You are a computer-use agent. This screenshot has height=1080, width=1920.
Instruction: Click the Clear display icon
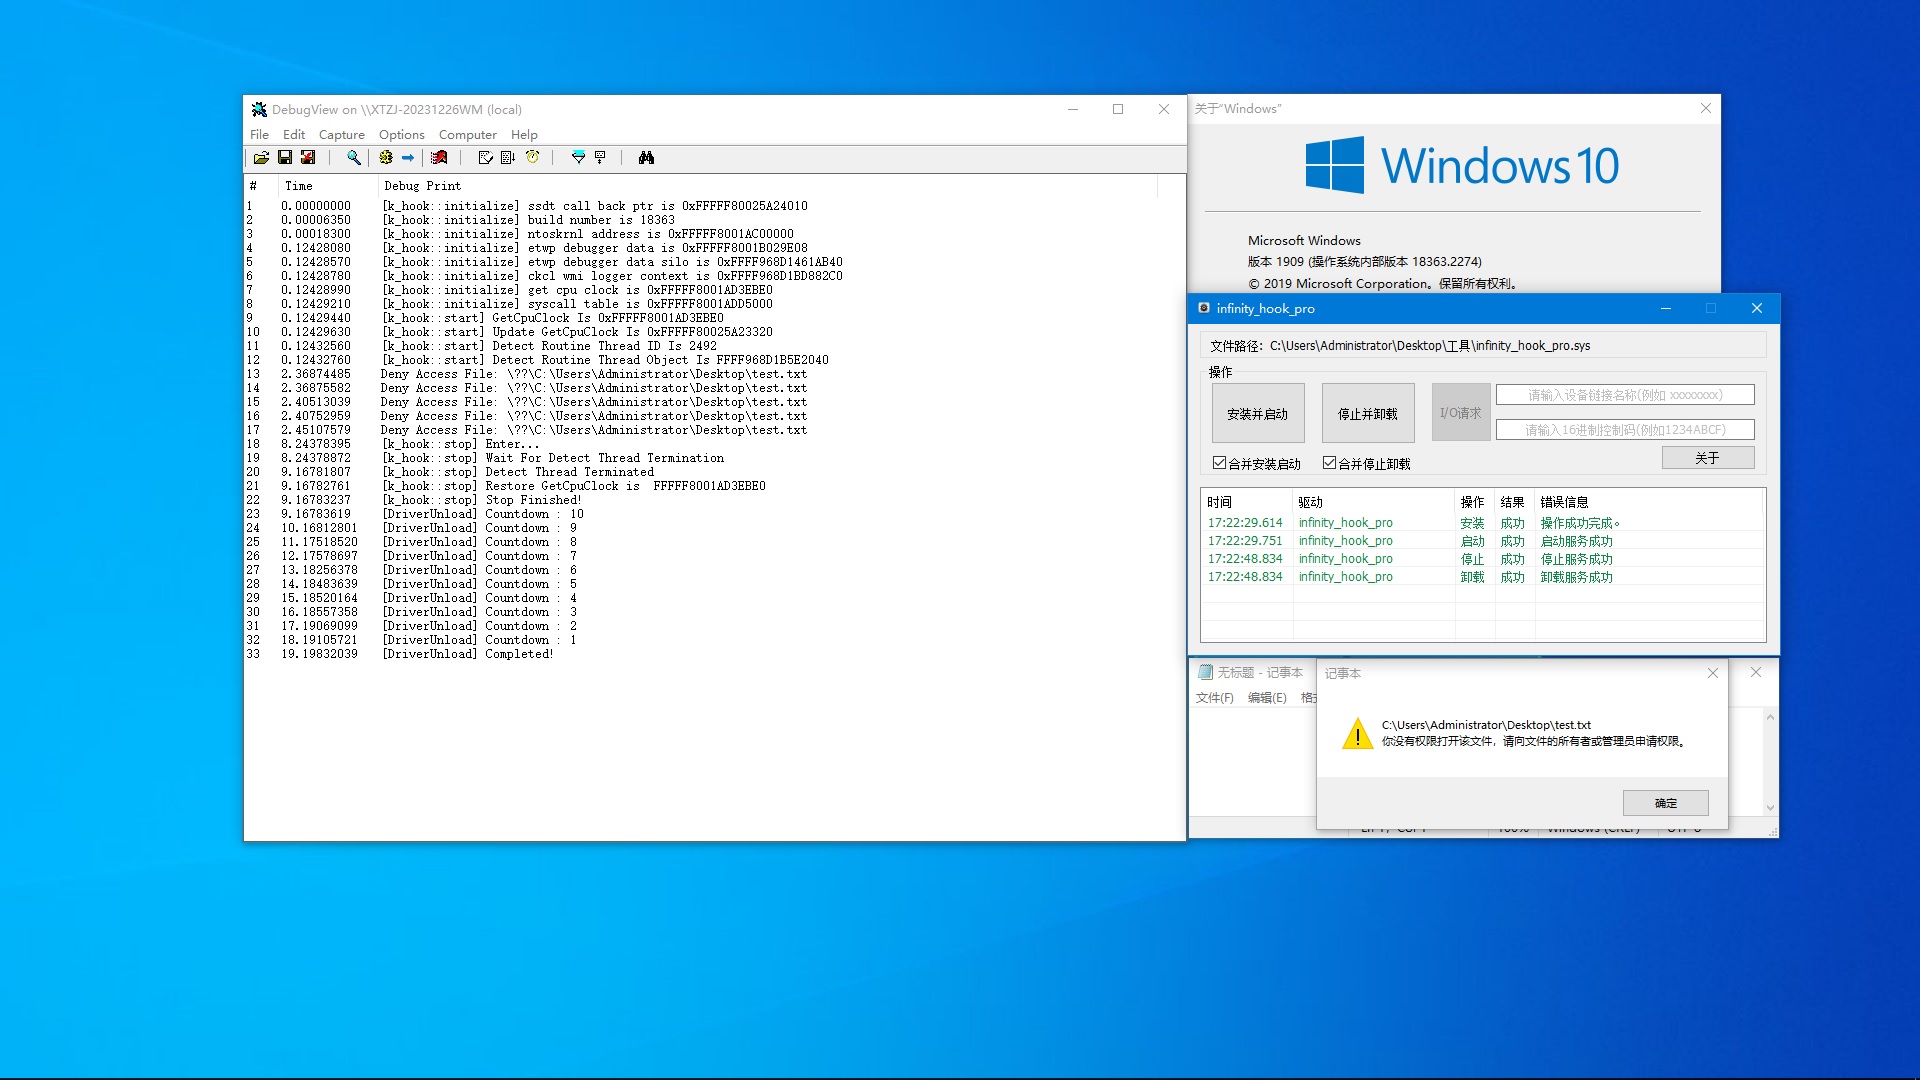[439, 158]
